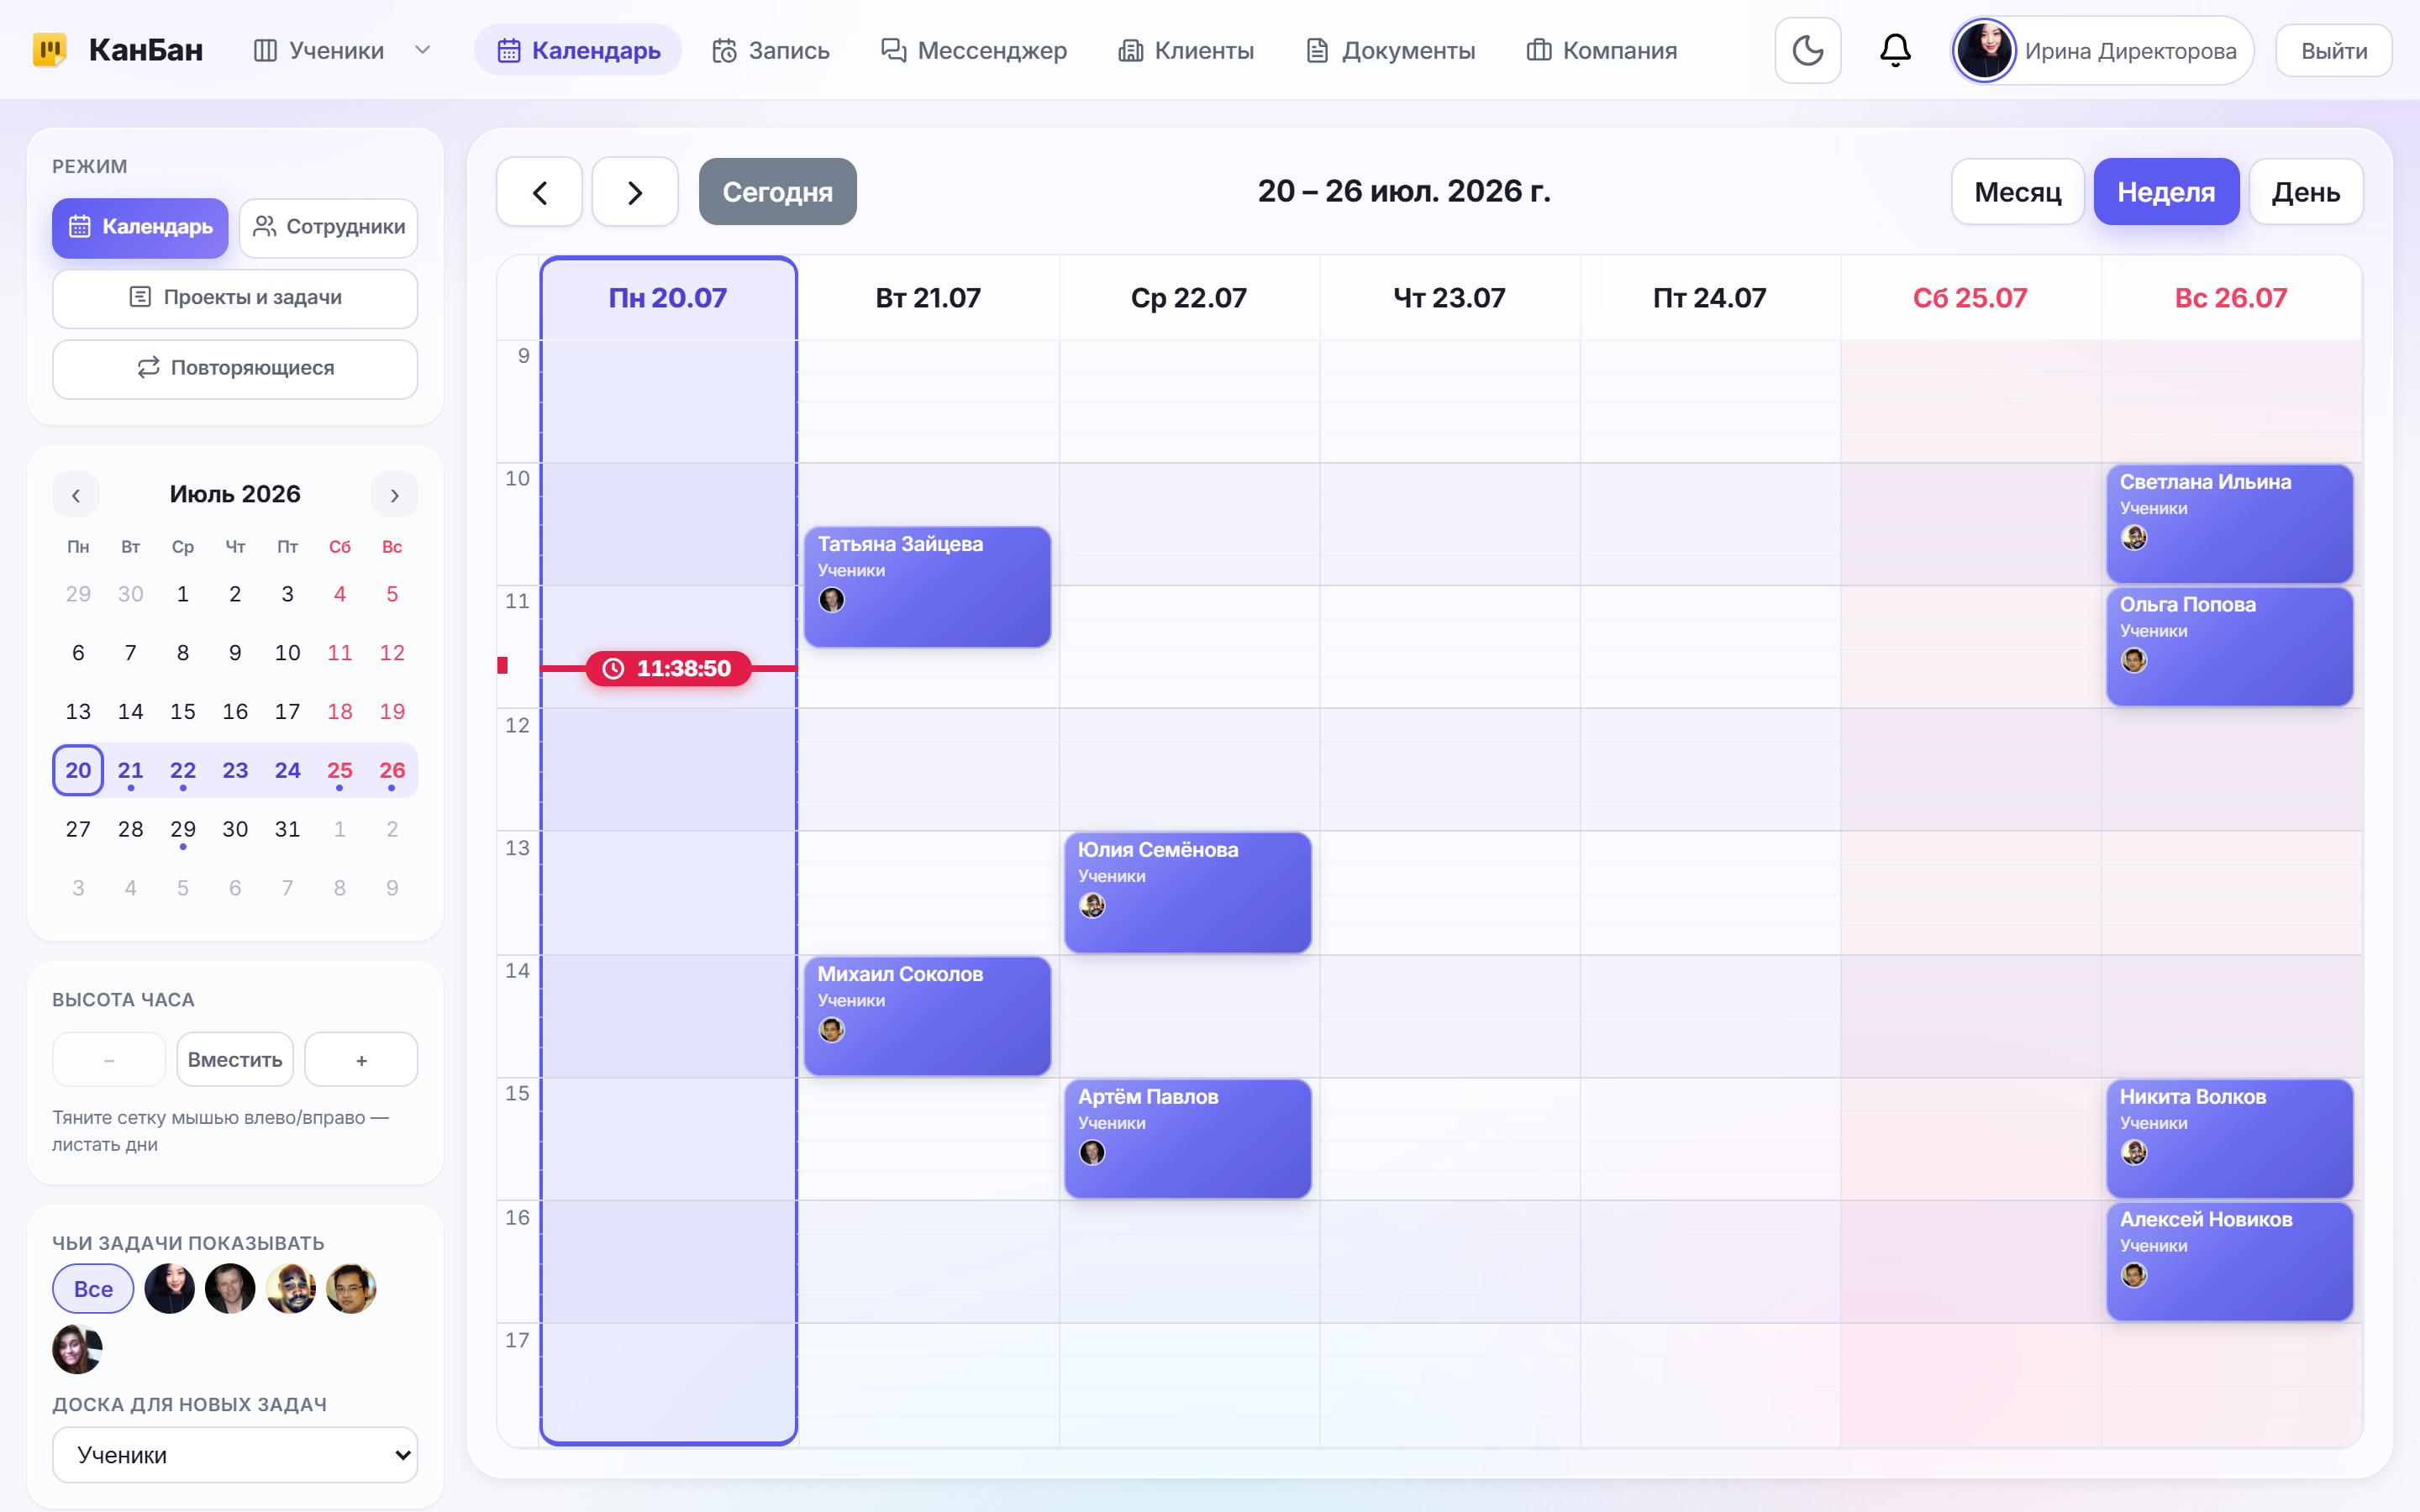Image resolution: width=2420 pixels, height=1512 pixels.
Task: Switch mode to Сотрудники
Action: (329, 227)
